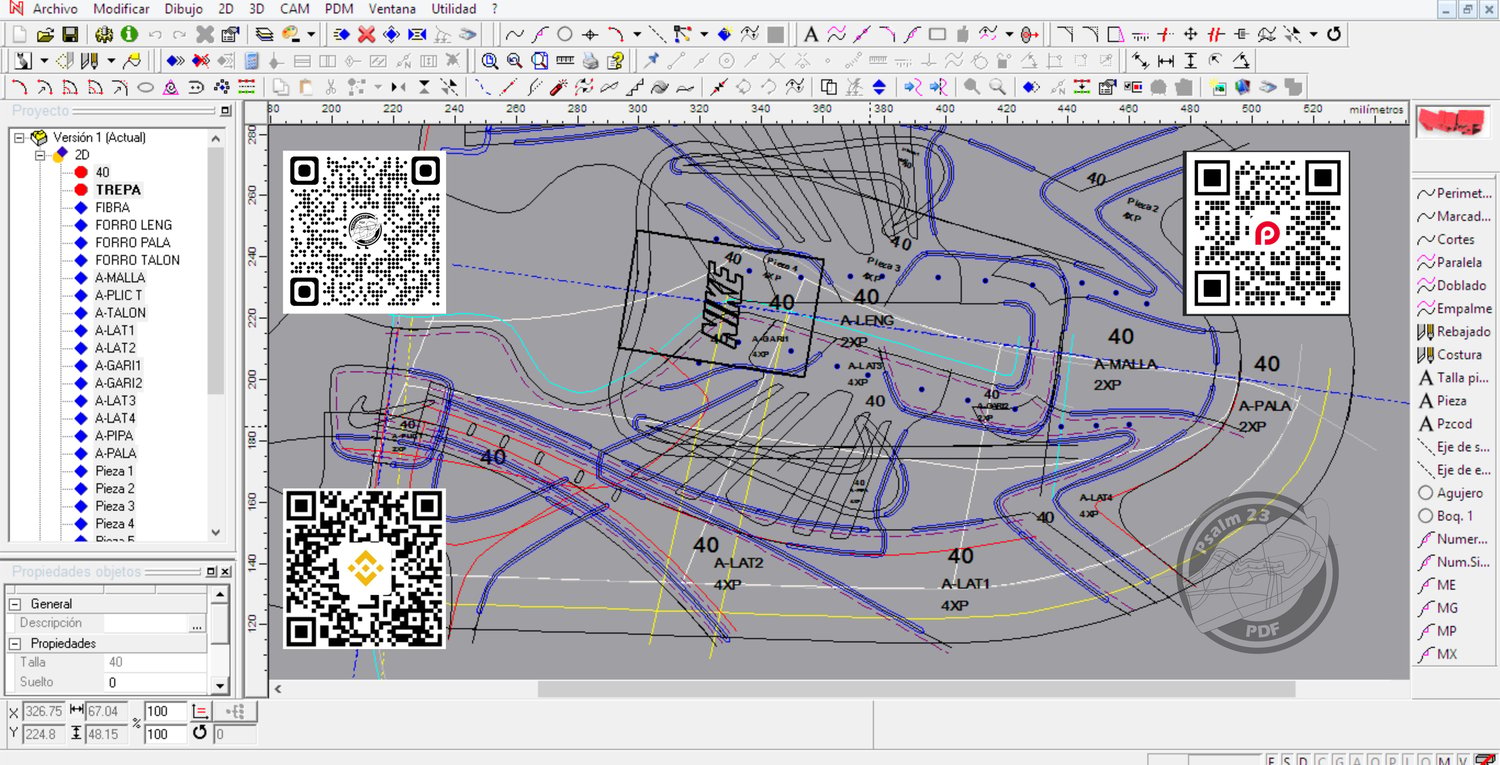Click the rotation angle icon beside bottom fields
The image size is (1500, 765).
click(x=200, y=734)
